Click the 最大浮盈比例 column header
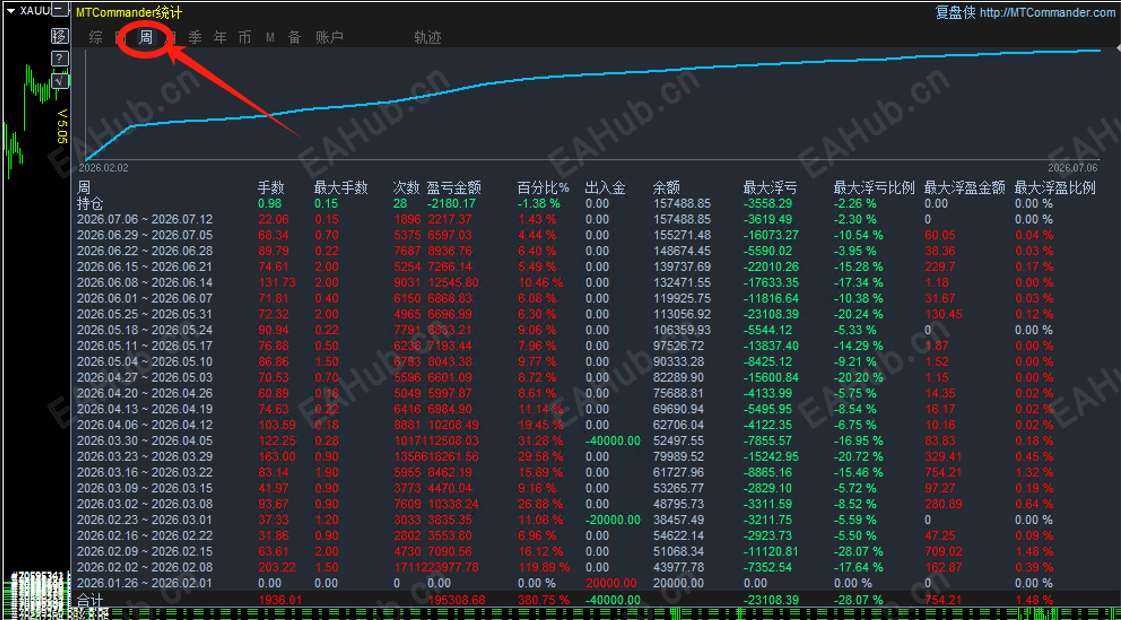 click(1055, 187)
